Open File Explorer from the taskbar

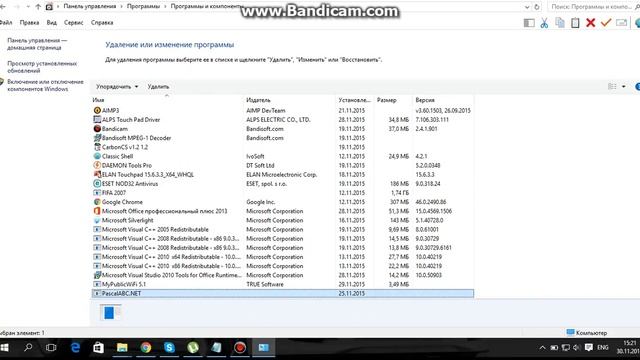tap(122, 348)
